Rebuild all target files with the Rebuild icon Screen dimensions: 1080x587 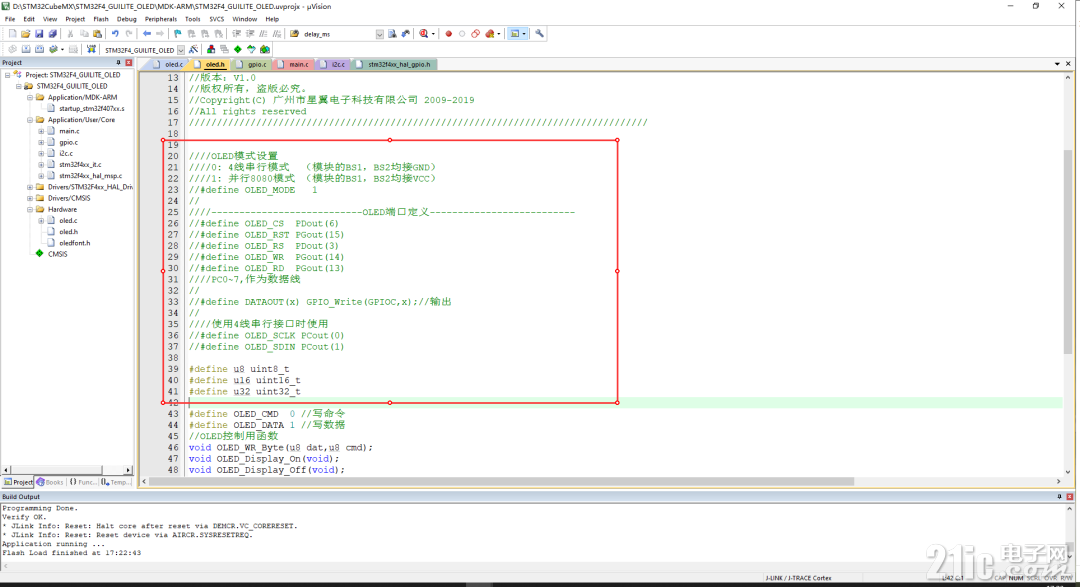pos(39,50)
